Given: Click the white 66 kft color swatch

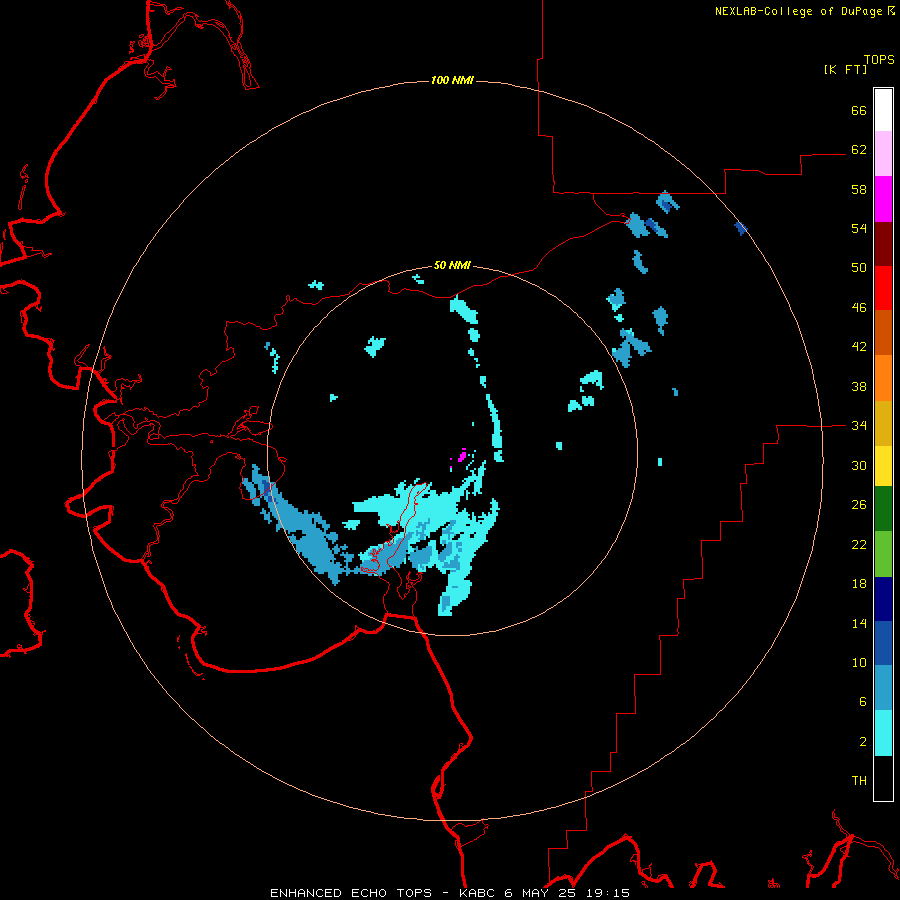Looking at the screenshot, I should 883,110.
